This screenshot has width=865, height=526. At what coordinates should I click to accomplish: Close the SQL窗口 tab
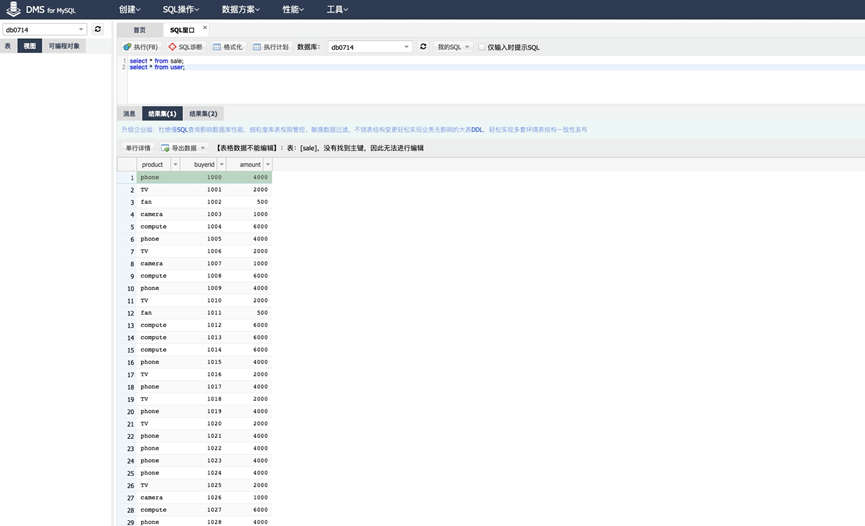click(x=205, y=27)
